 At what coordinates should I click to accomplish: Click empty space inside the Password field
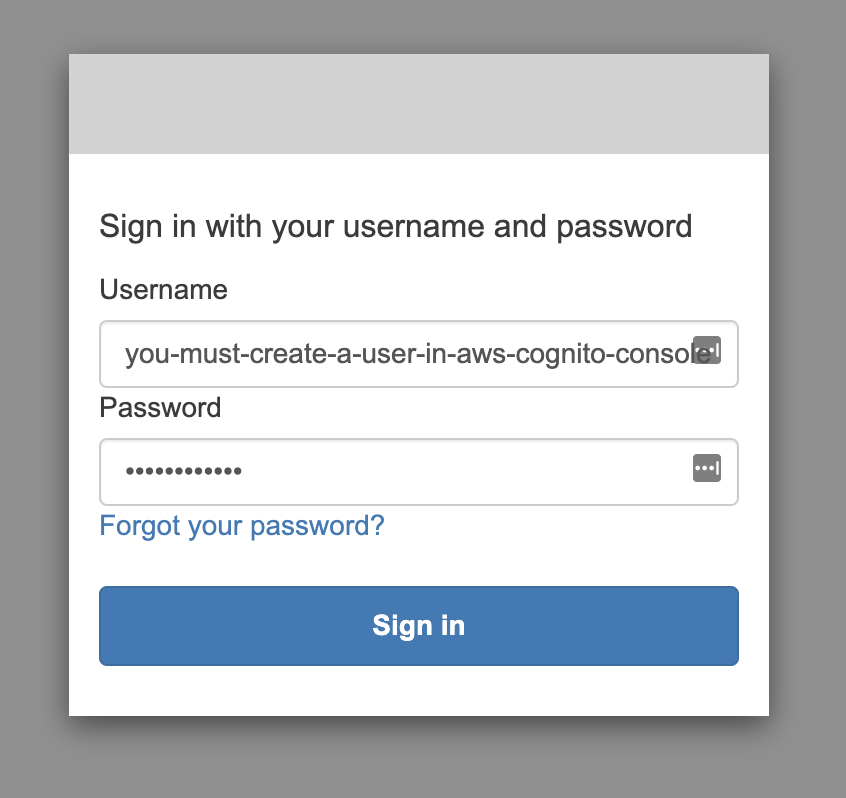(x=470, y=472)
